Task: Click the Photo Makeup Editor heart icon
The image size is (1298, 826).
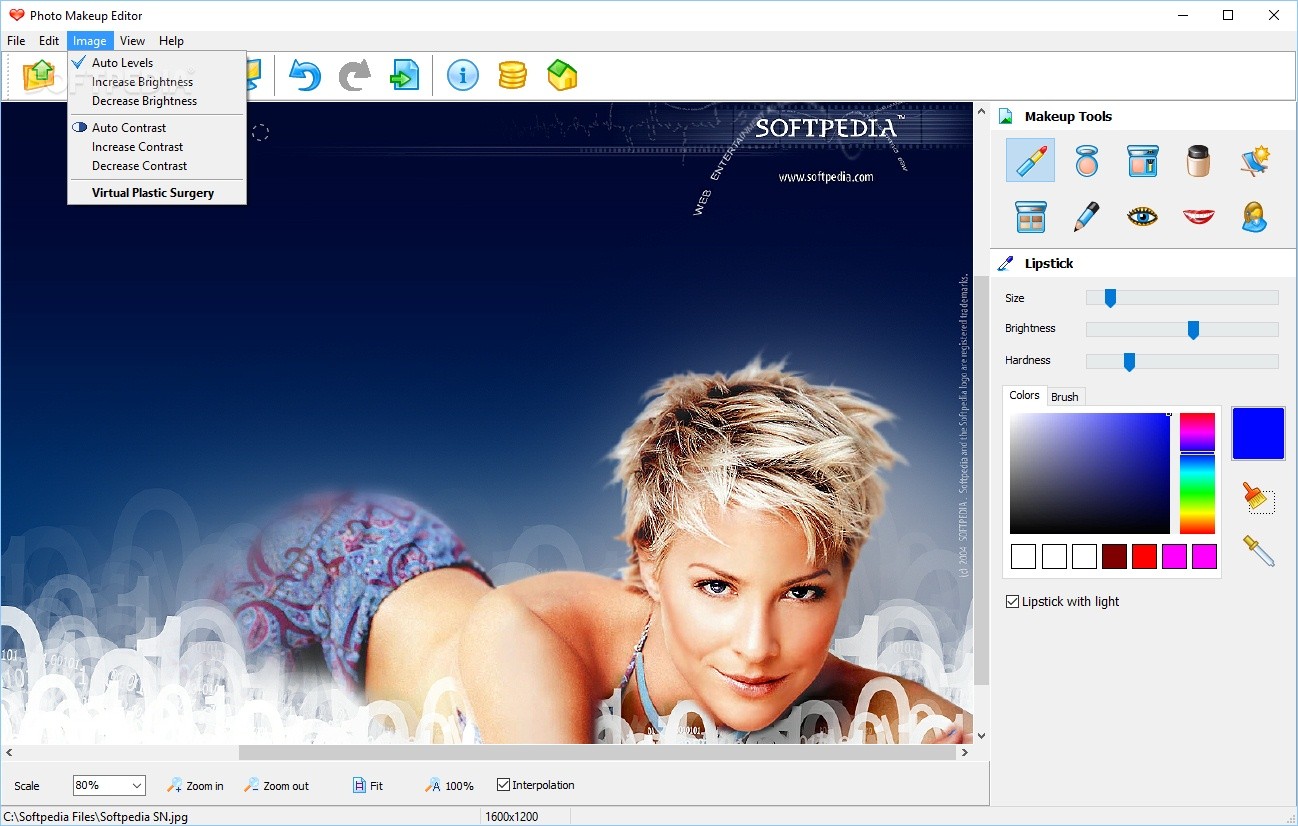Action: coord(16,15)
